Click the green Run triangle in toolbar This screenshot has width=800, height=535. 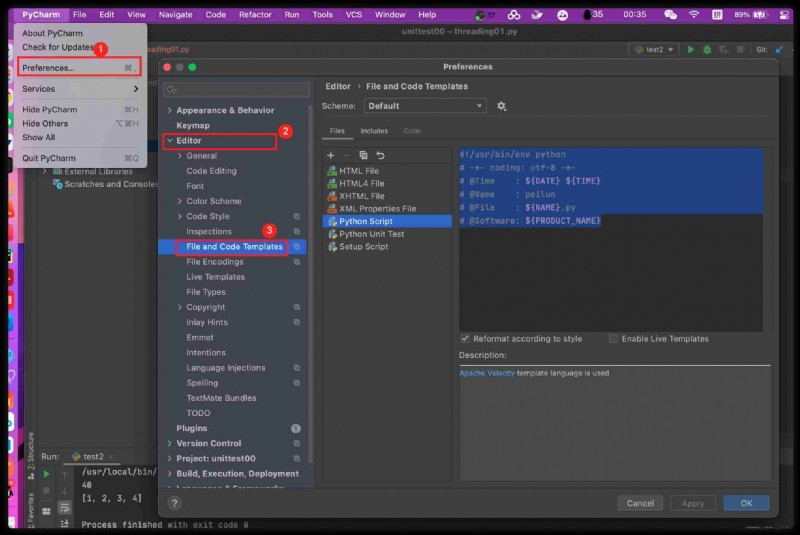(x=690, y=49)
